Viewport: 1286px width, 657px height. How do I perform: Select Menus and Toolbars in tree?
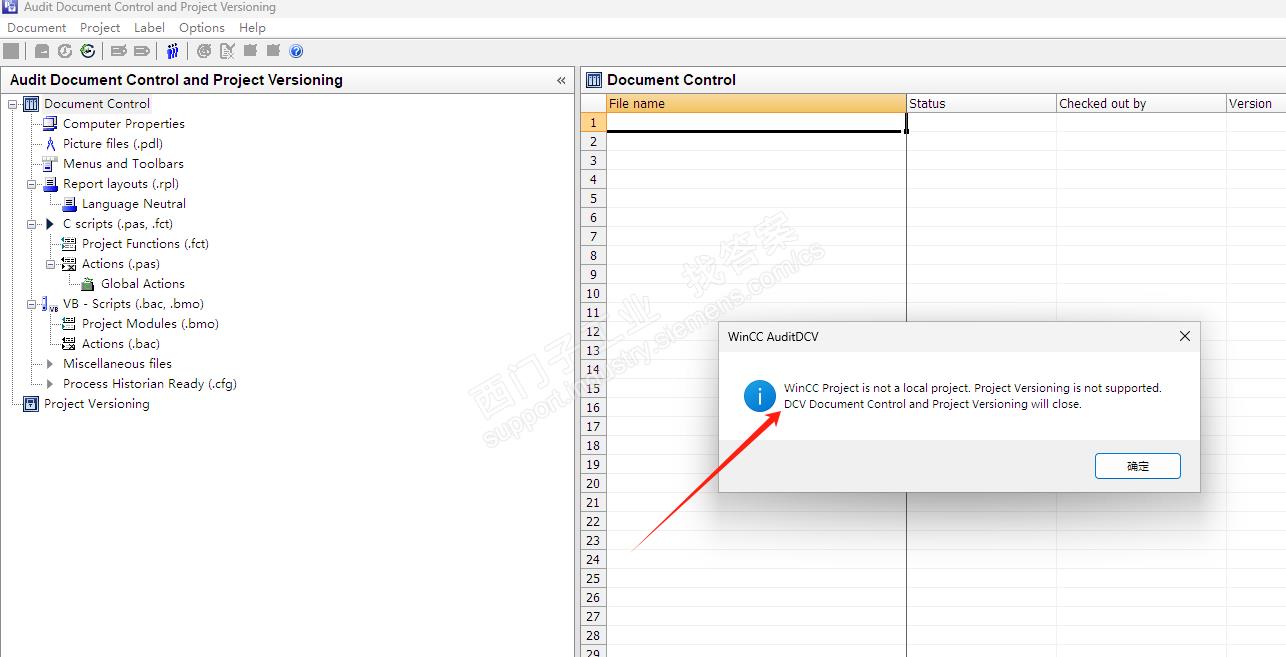pos(123,164)
